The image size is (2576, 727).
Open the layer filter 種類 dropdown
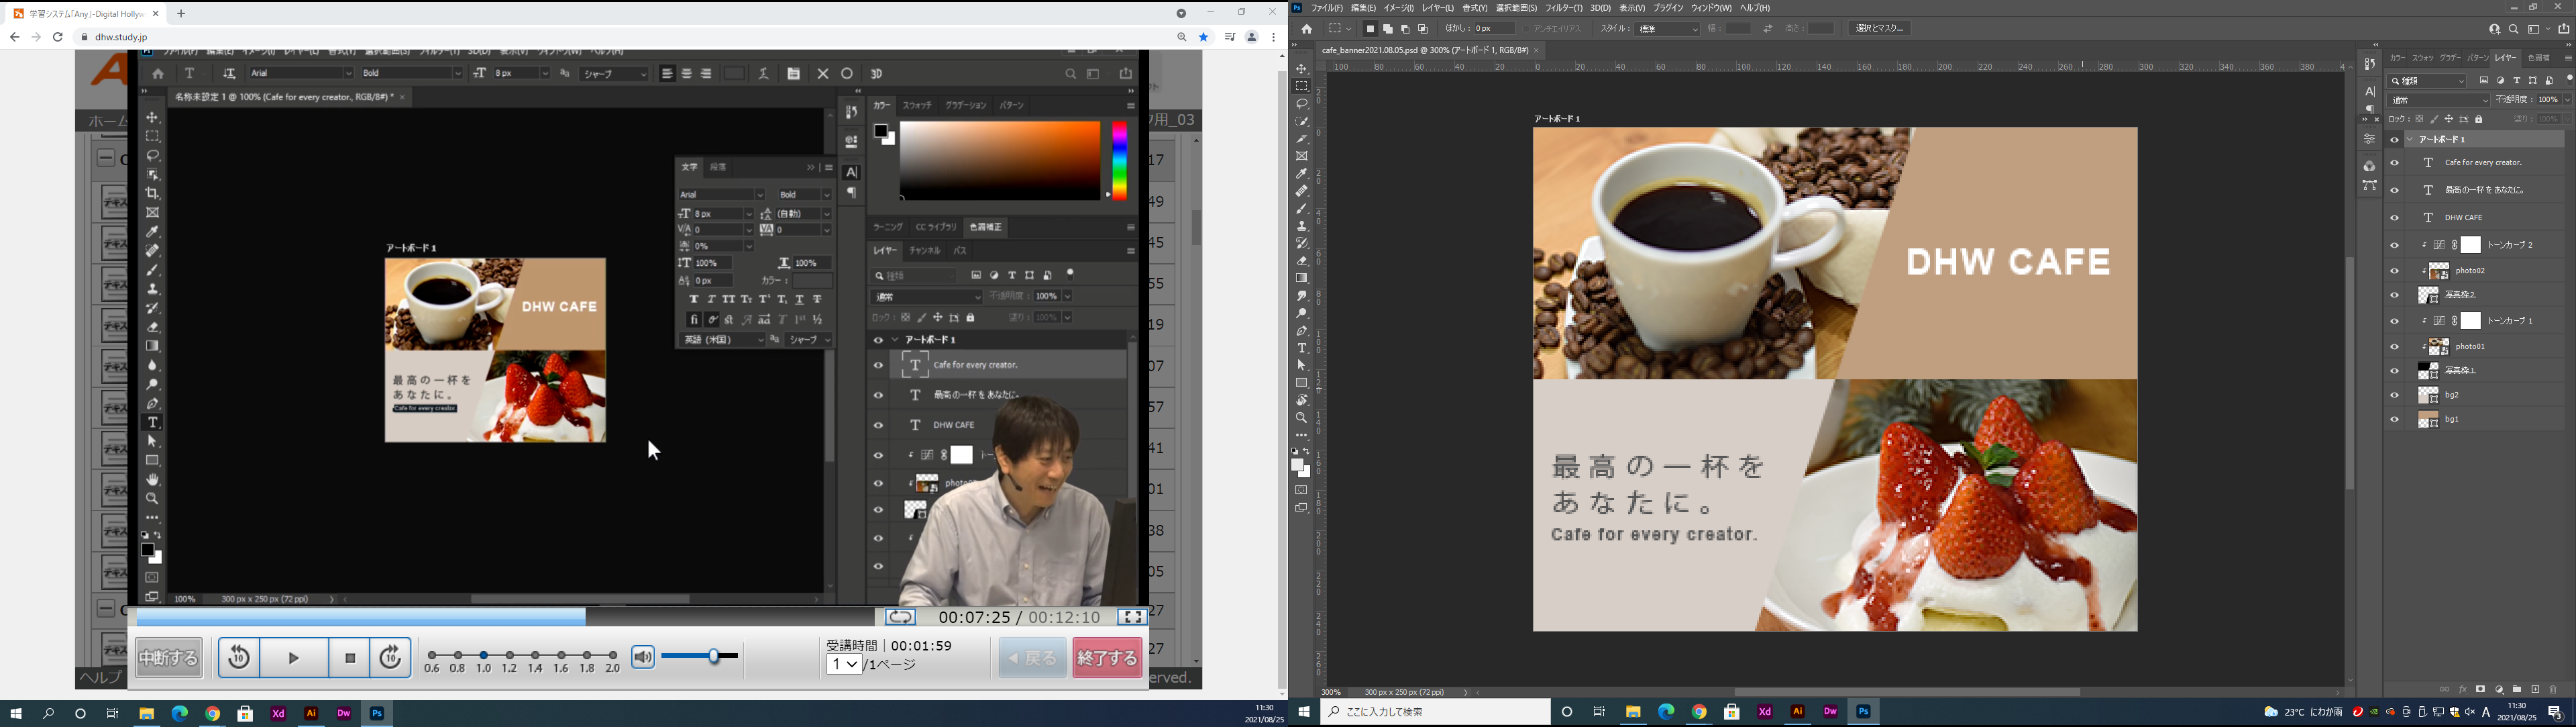point(2426,81)
